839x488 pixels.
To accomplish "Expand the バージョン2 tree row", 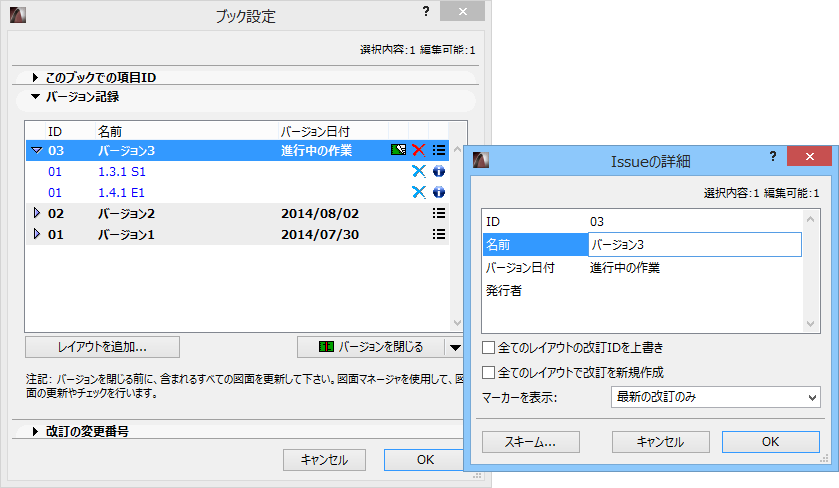I will (36, 213).
